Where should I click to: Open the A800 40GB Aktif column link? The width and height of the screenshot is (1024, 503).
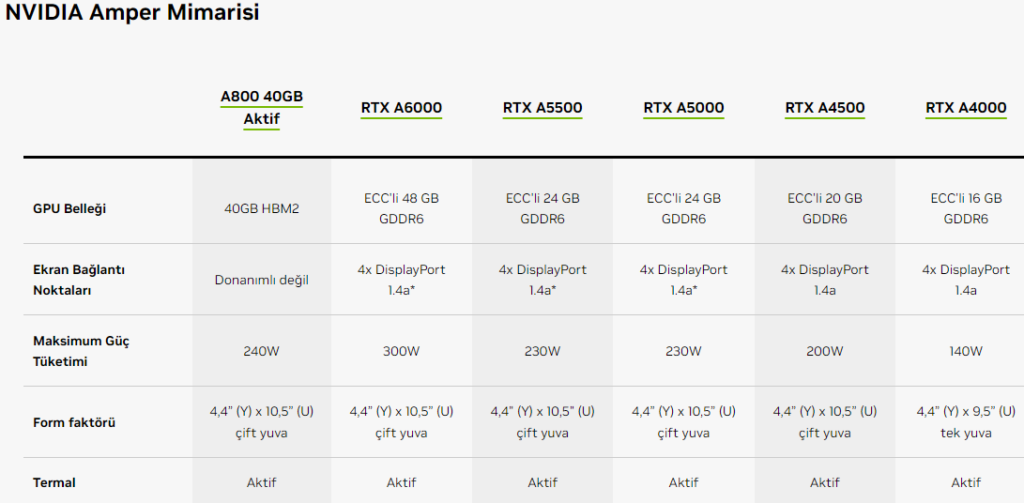coord(261,108)
